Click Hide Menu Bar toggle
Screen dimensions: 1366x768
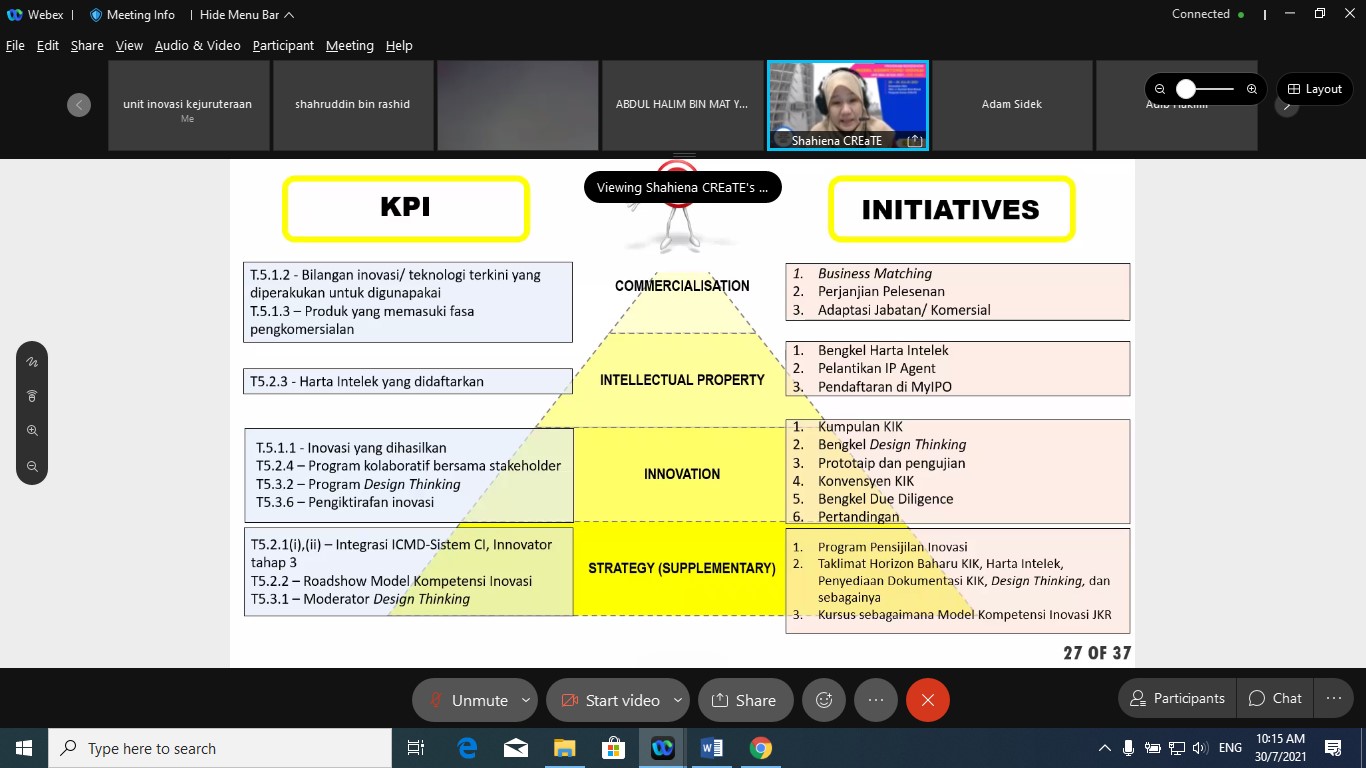(247, 15)
